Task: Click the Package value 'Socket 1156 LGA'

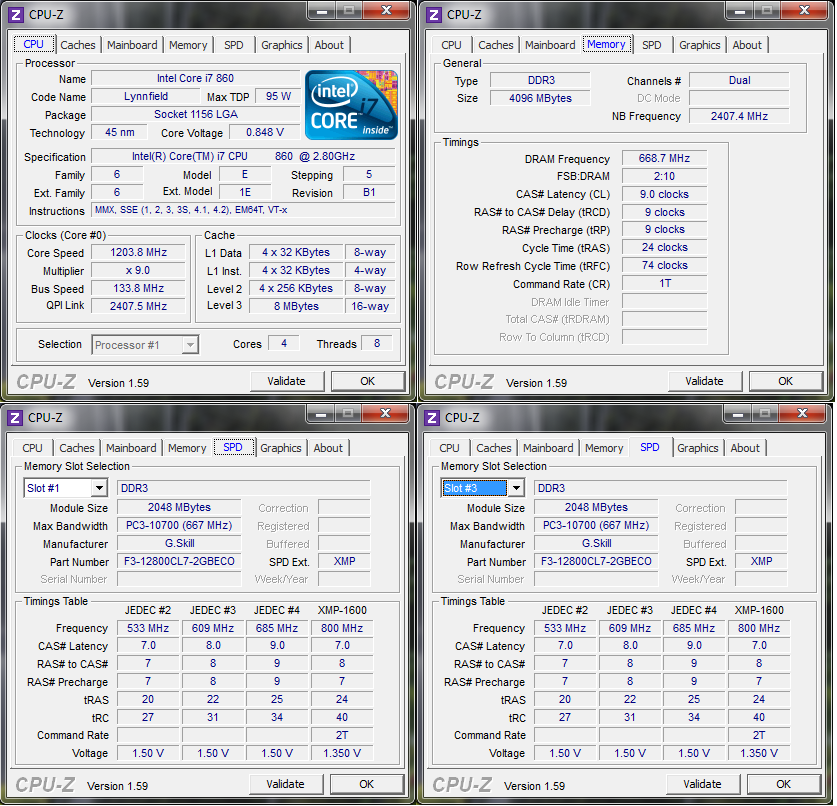Action: (195, 114)
